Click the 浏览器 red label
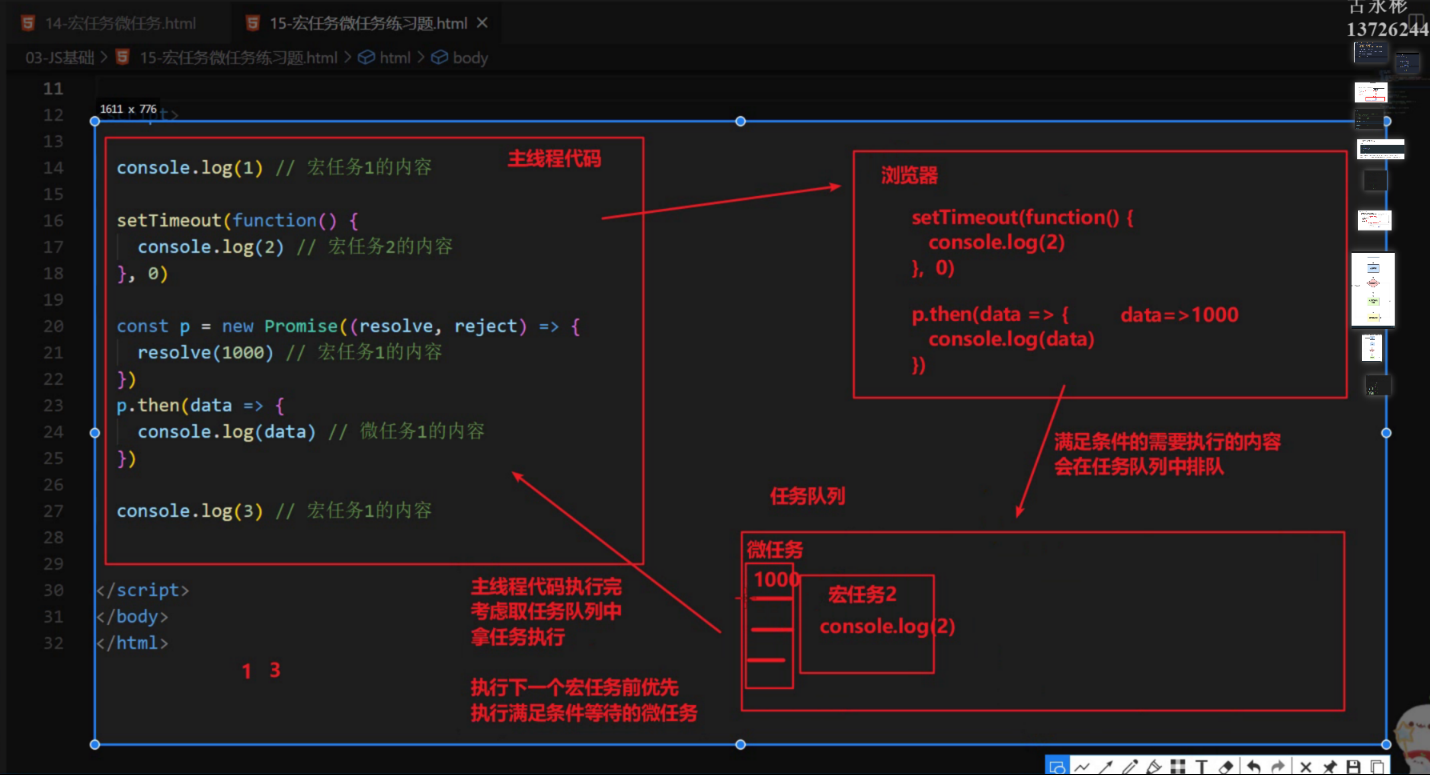The width and height of the screenshot is (1430, 775). pyautogui.click(x=909, y=176)
